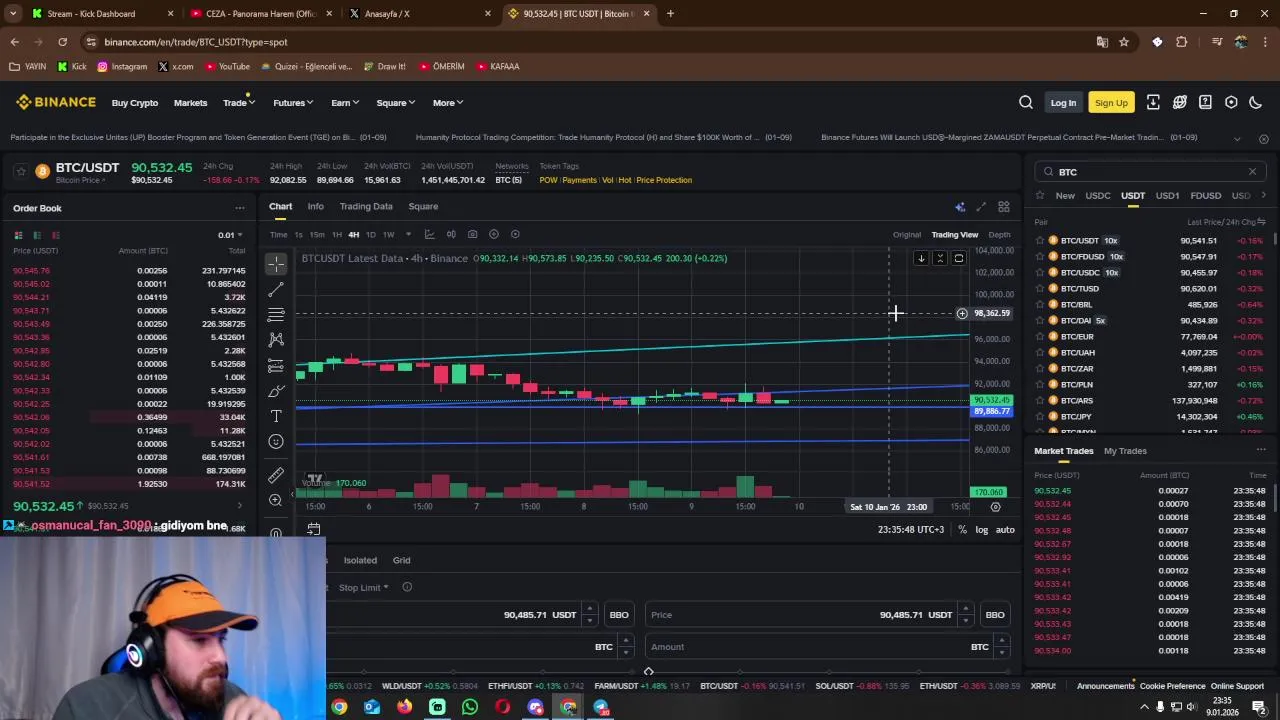Viewport: 1280px width, 720px height.
Task: Open the Markets link
Action: 190,103
